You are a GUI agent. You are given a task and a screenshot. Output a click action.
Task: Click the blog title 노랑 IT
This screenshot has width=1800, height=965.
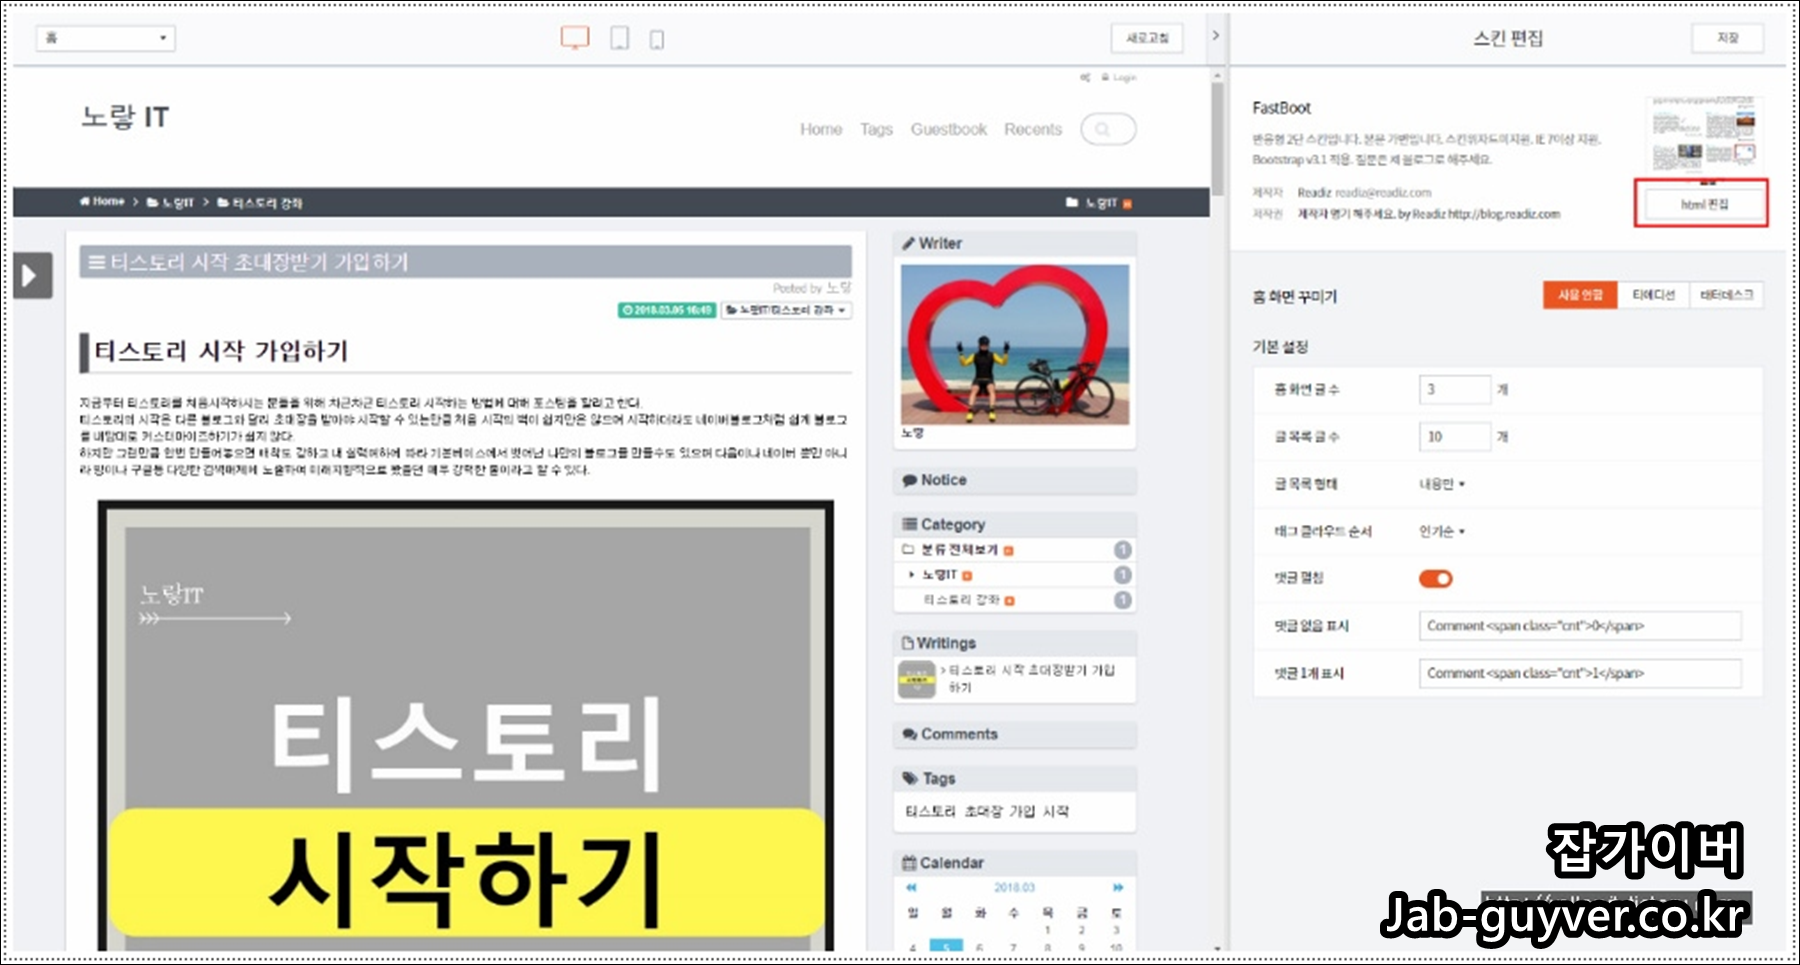tap(125, 117)
